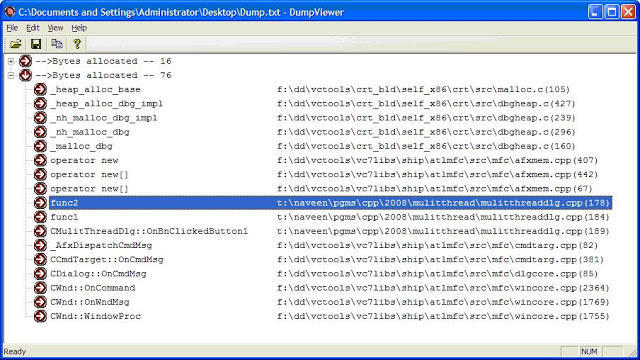Click arrow icon next to CWnd::OnWndMsg
The image size is (640, 360).
(x=40, y=302)
